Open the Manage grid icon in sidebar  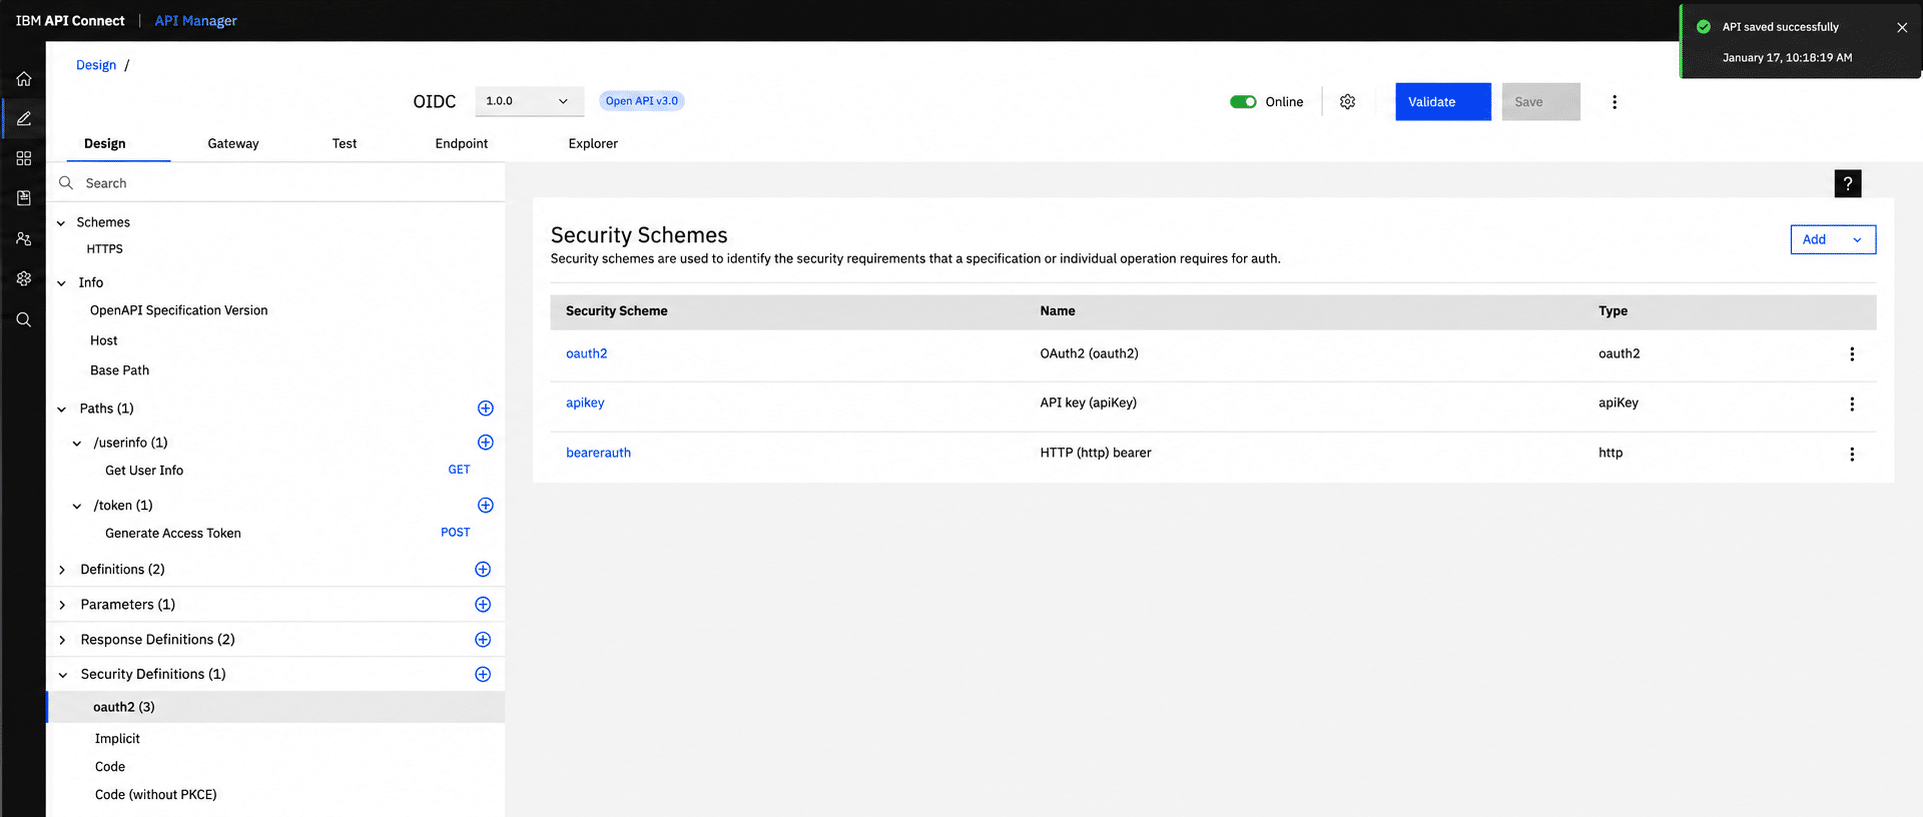click(x=24, y=159)
